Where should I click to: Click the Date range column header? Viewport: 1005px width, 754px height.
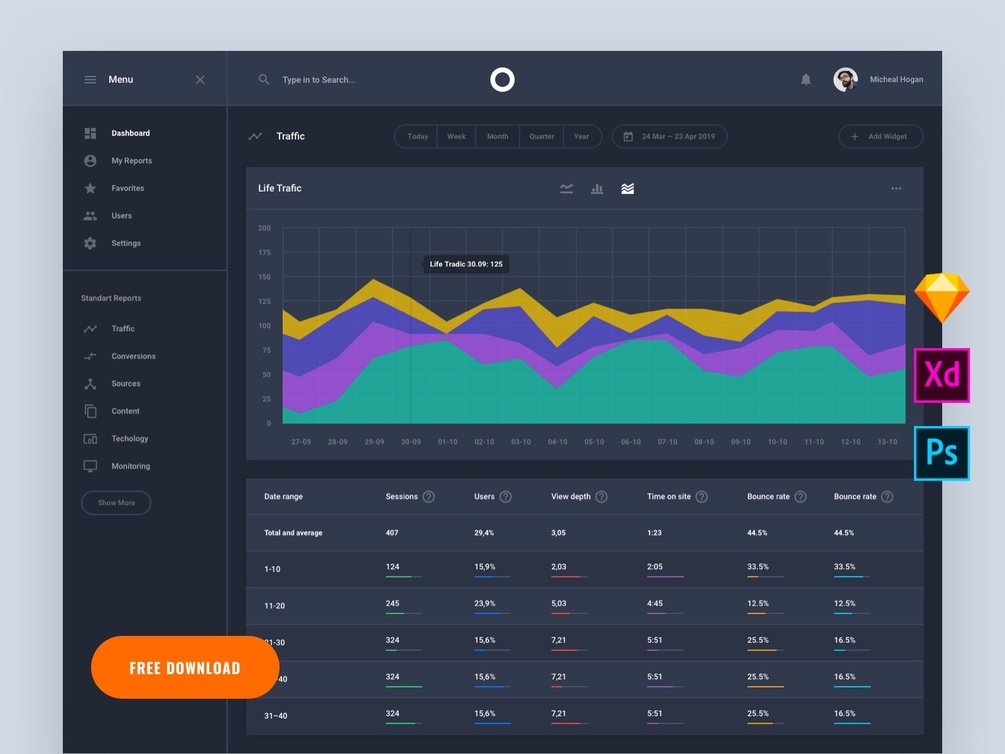(x=283, y=497)
